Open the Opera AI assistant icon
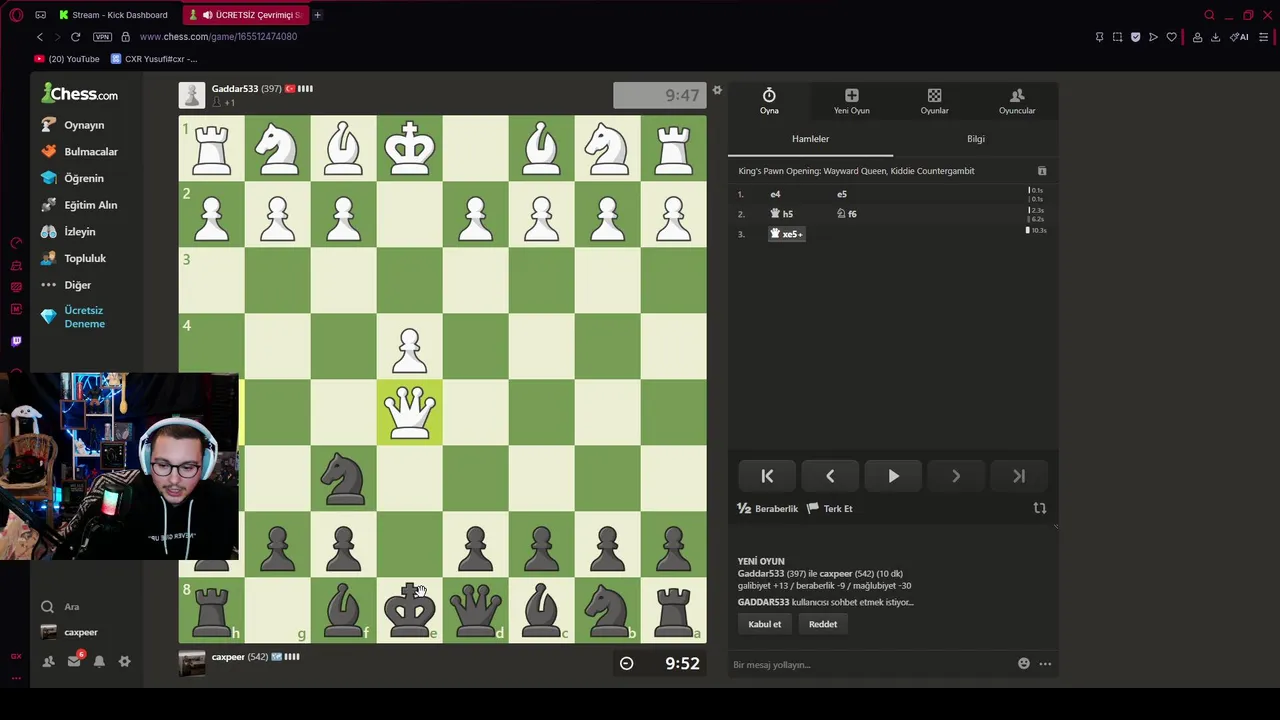 point(1240,37)
